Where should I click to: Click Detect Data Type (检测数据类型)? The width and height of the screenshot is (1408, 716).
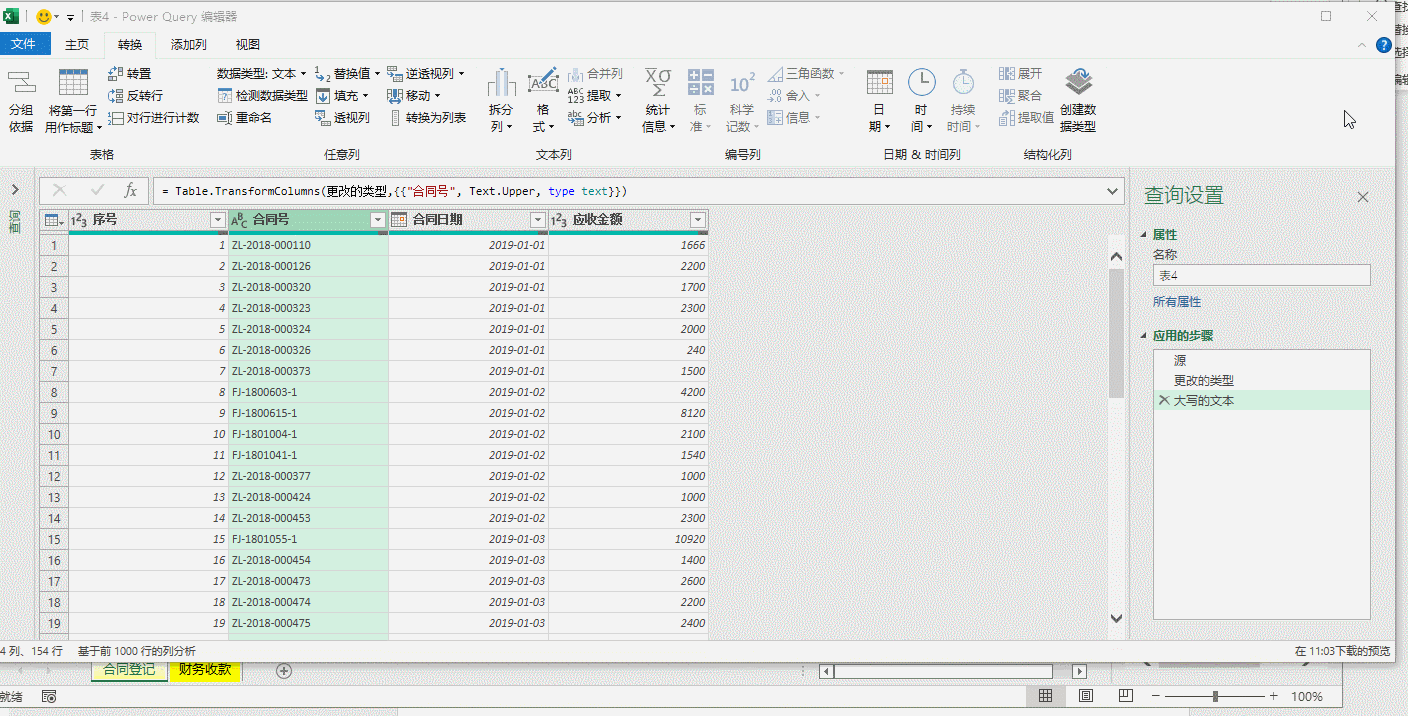pos(262,95)
